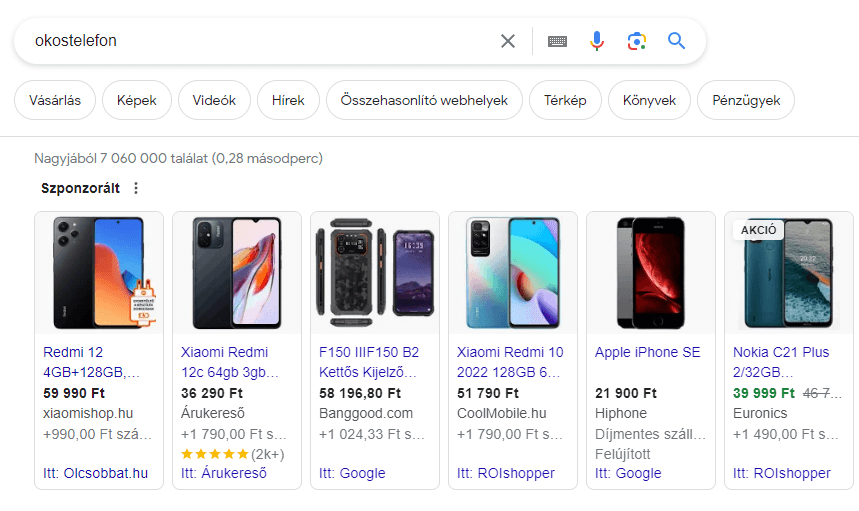Follow the Itt: Olcsobbat.hu link
The width and height of the screenshot is (859, 511).
point(96,473)
